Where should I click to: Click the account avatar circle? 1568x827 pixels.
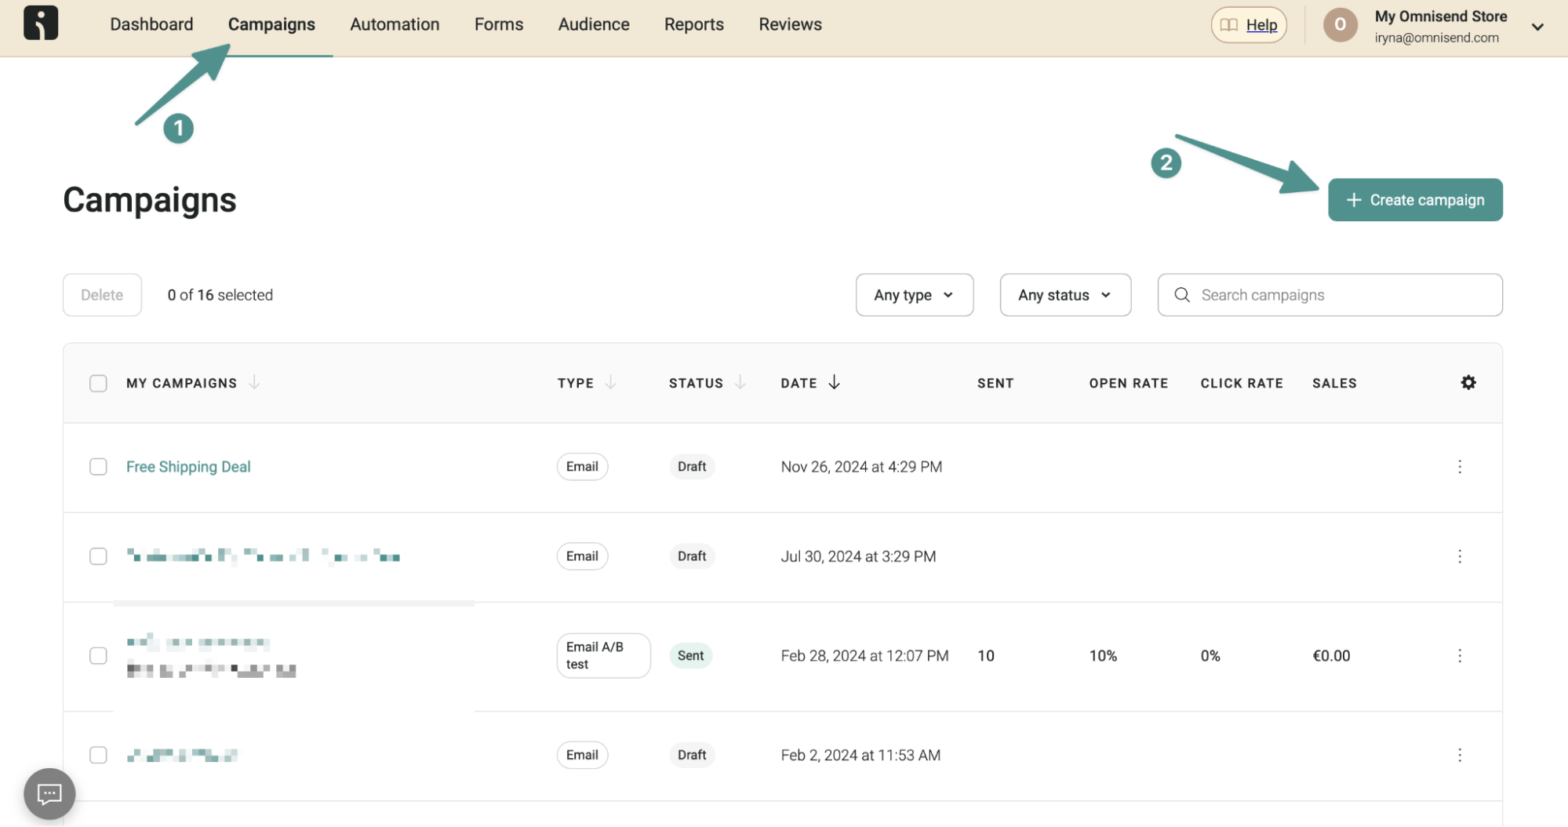click(x=1340, y=25)
